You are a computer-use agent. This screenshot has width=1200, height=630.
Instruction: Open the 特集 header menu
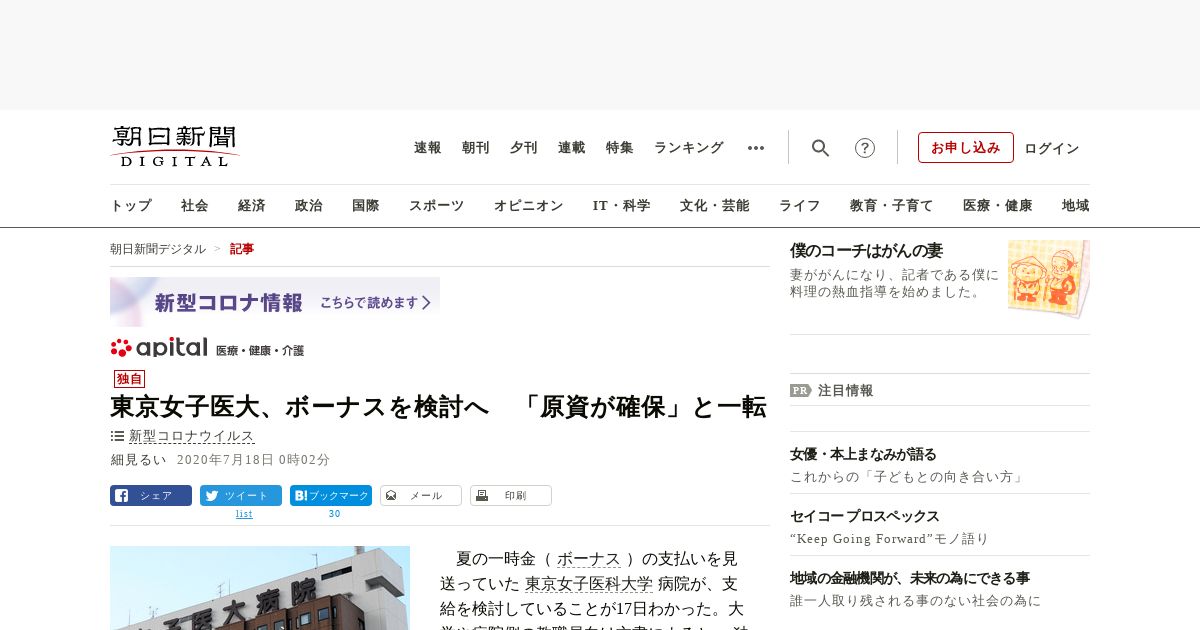(x=620, y=148)
